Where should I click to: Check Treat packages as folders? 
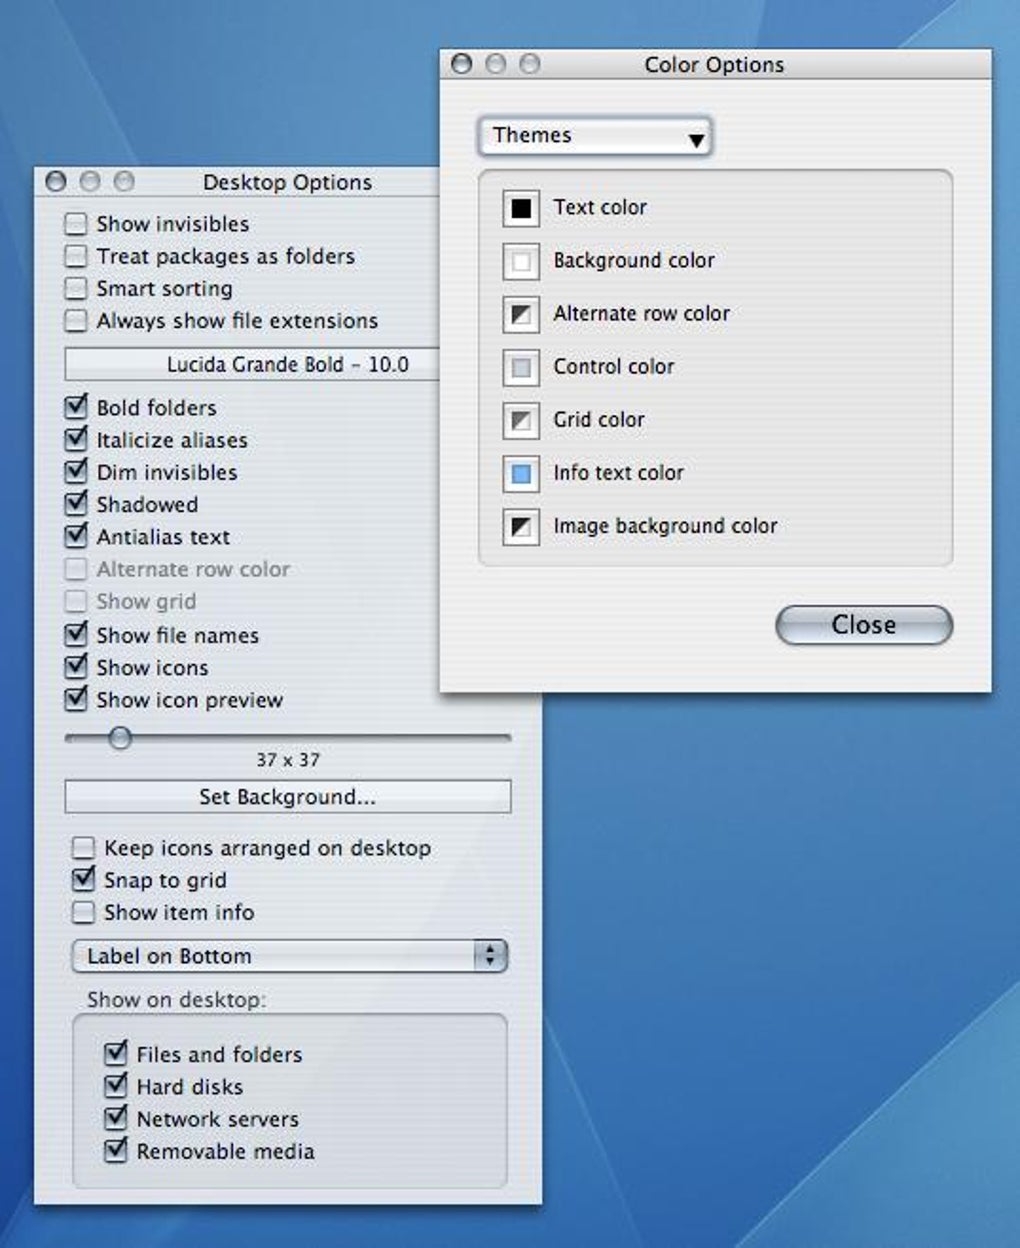pos(76,256)
